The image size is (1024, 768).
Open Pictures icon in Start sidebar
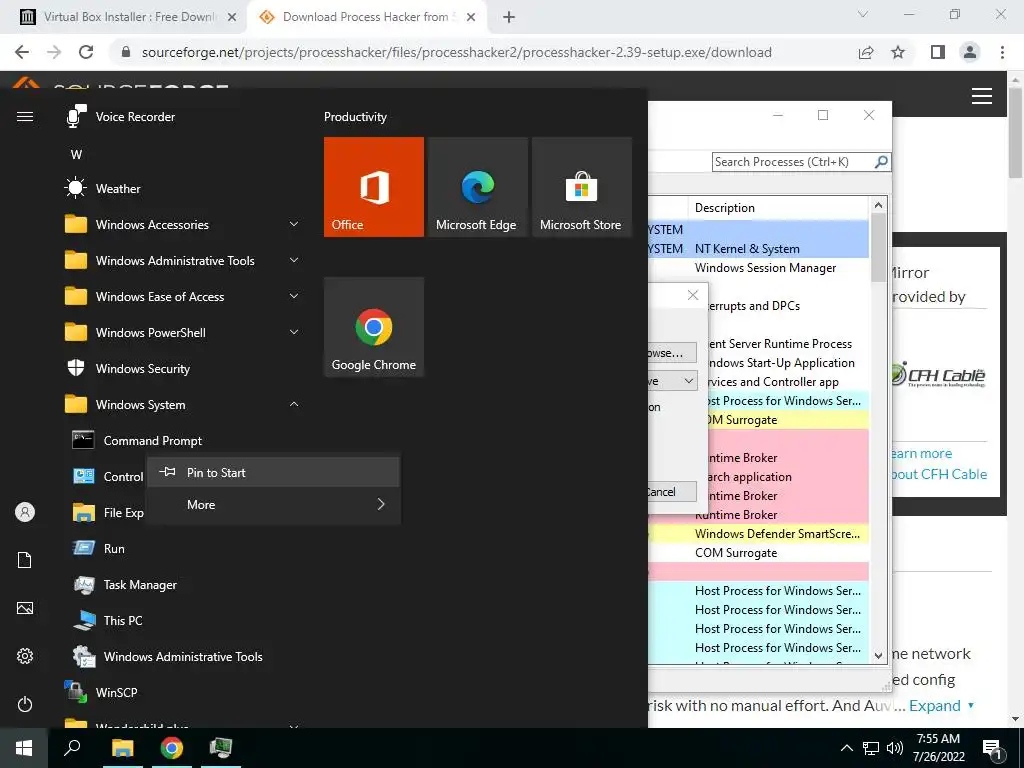click(x=25, y=608)
